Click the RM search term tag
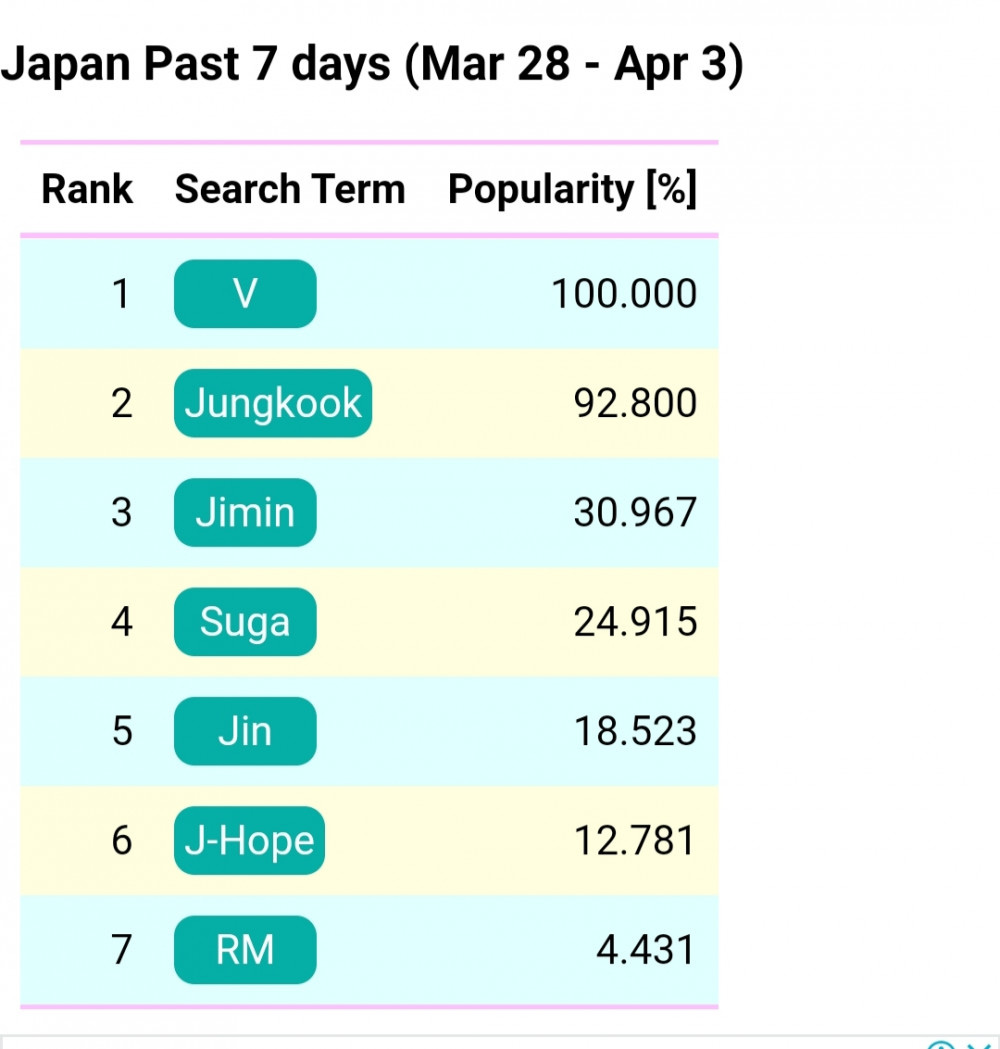This screenshot has width=1000, height=1049. (245, 949)
